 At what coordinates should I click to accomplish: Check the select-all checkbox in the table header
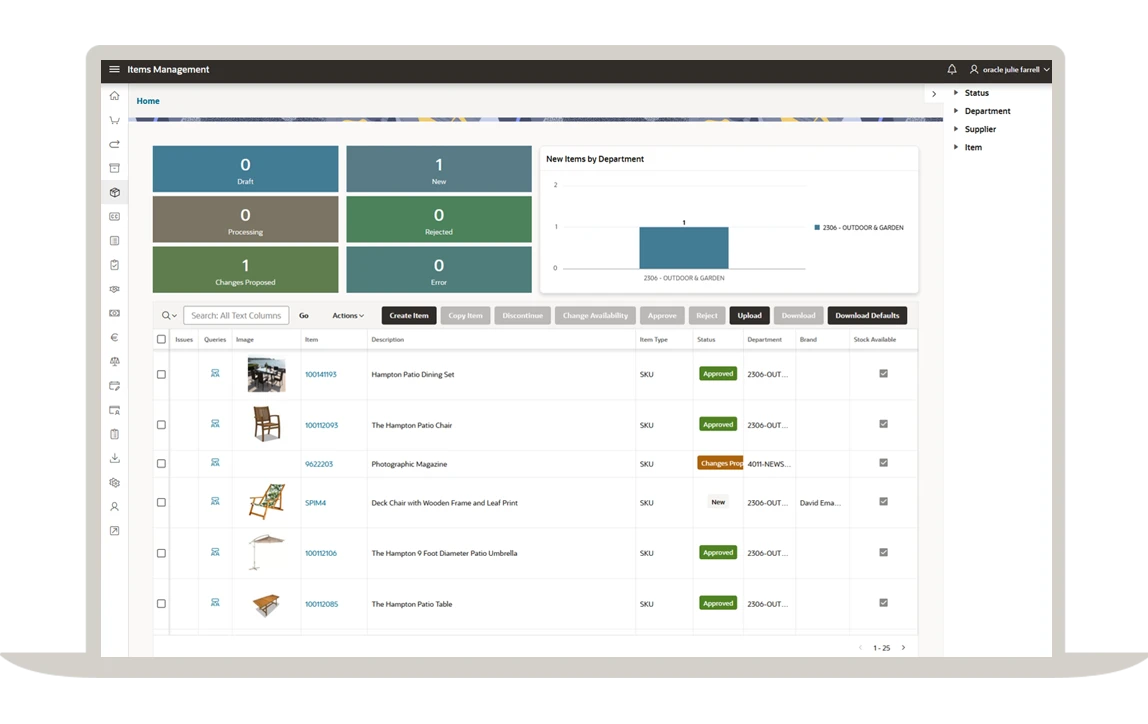[161, 339]
